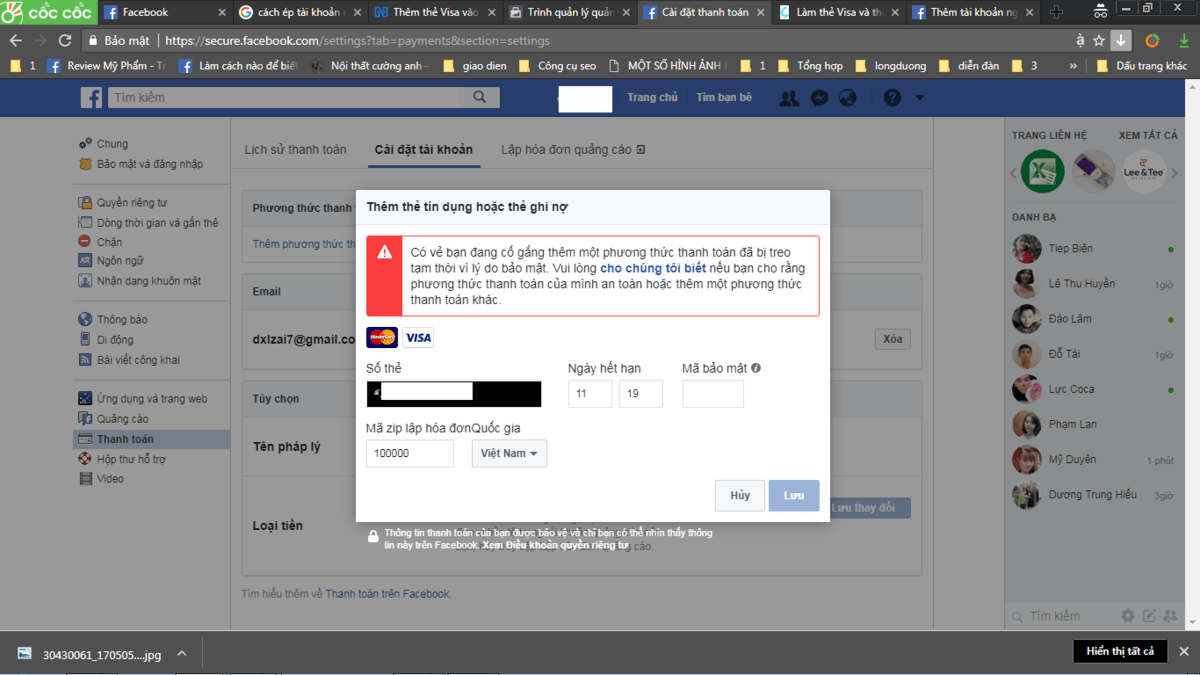
Task: Switch to the 'Trình quản lý quảng' tab
Action: pos(567,12)
